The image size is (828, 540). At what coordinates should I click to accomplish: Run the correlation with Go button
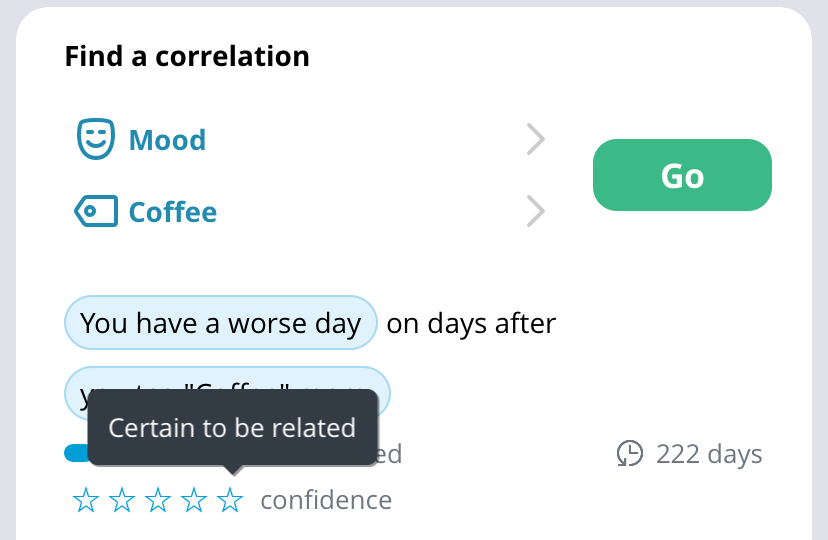[x=682, y=175]
